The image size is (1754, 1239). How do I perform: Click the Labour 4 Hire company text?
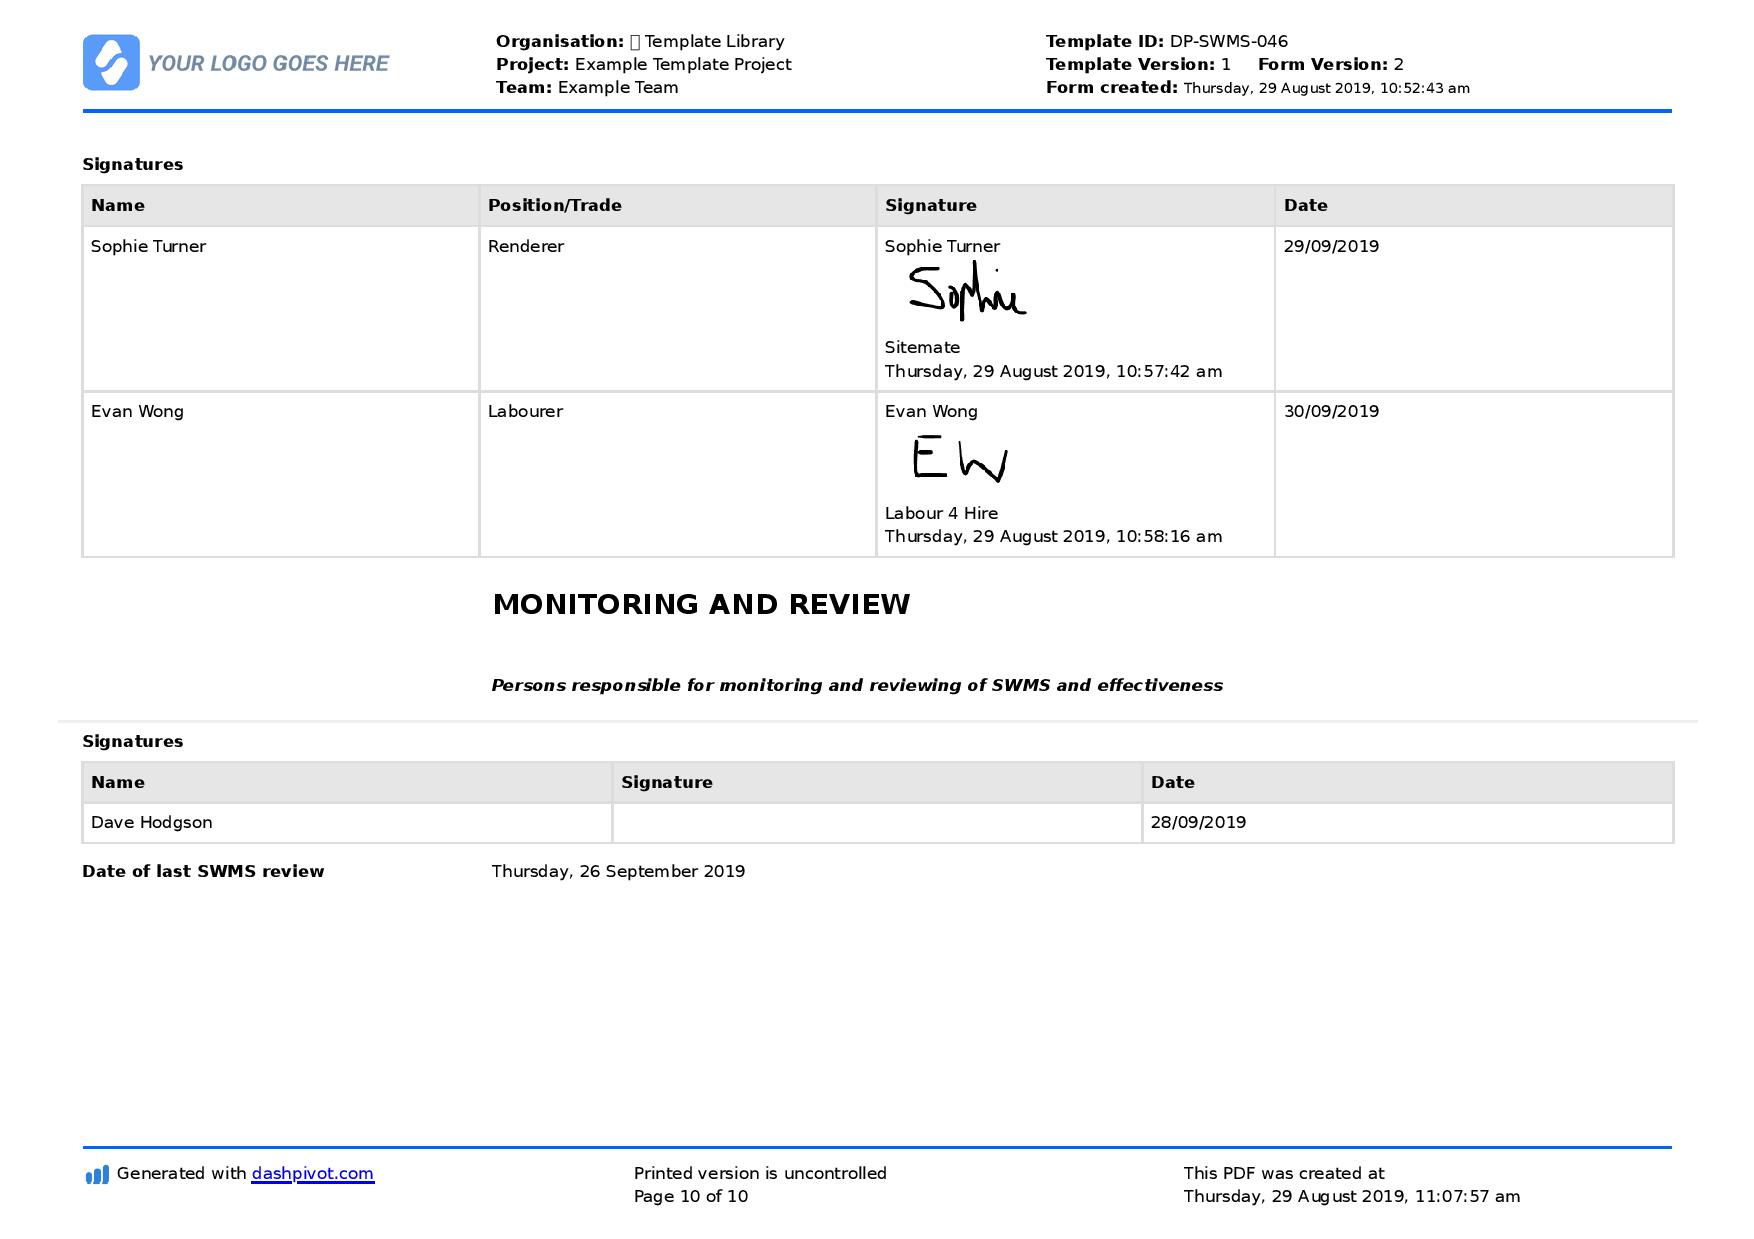click(x=941, y=513)
